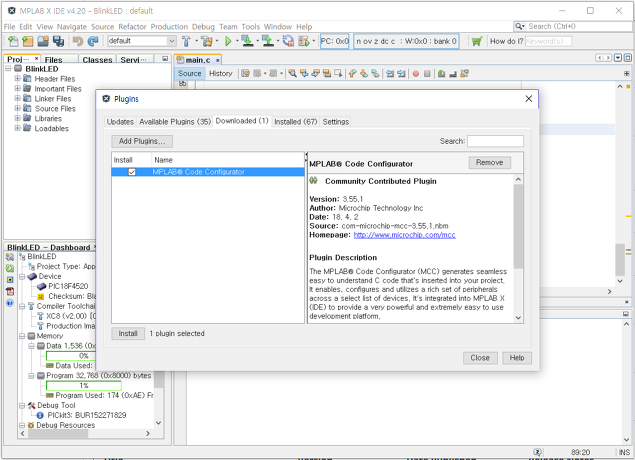This screenshot has width=635, height=460.
Task: Open the microchip.com/mcc homepage link
Action: click(404, 235)
